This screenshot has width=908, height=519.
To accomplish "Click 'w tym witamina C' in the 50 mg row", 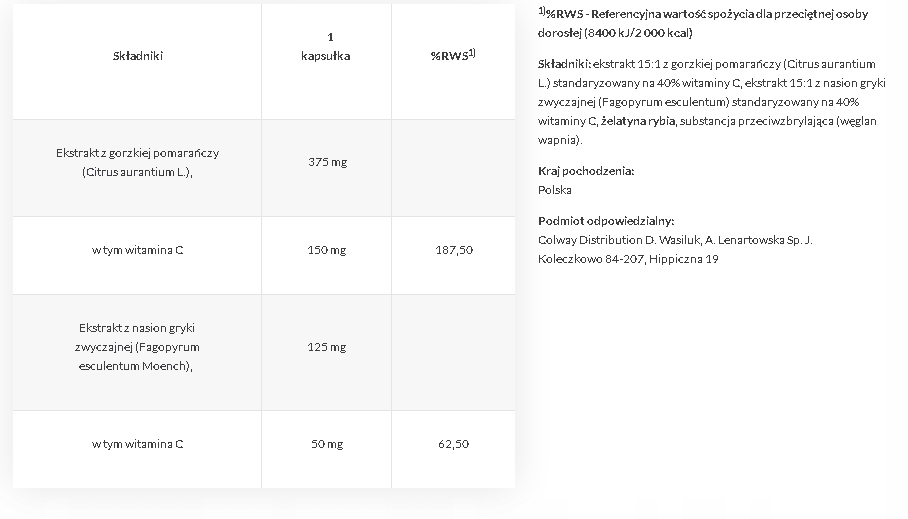I will click(138, 444).
